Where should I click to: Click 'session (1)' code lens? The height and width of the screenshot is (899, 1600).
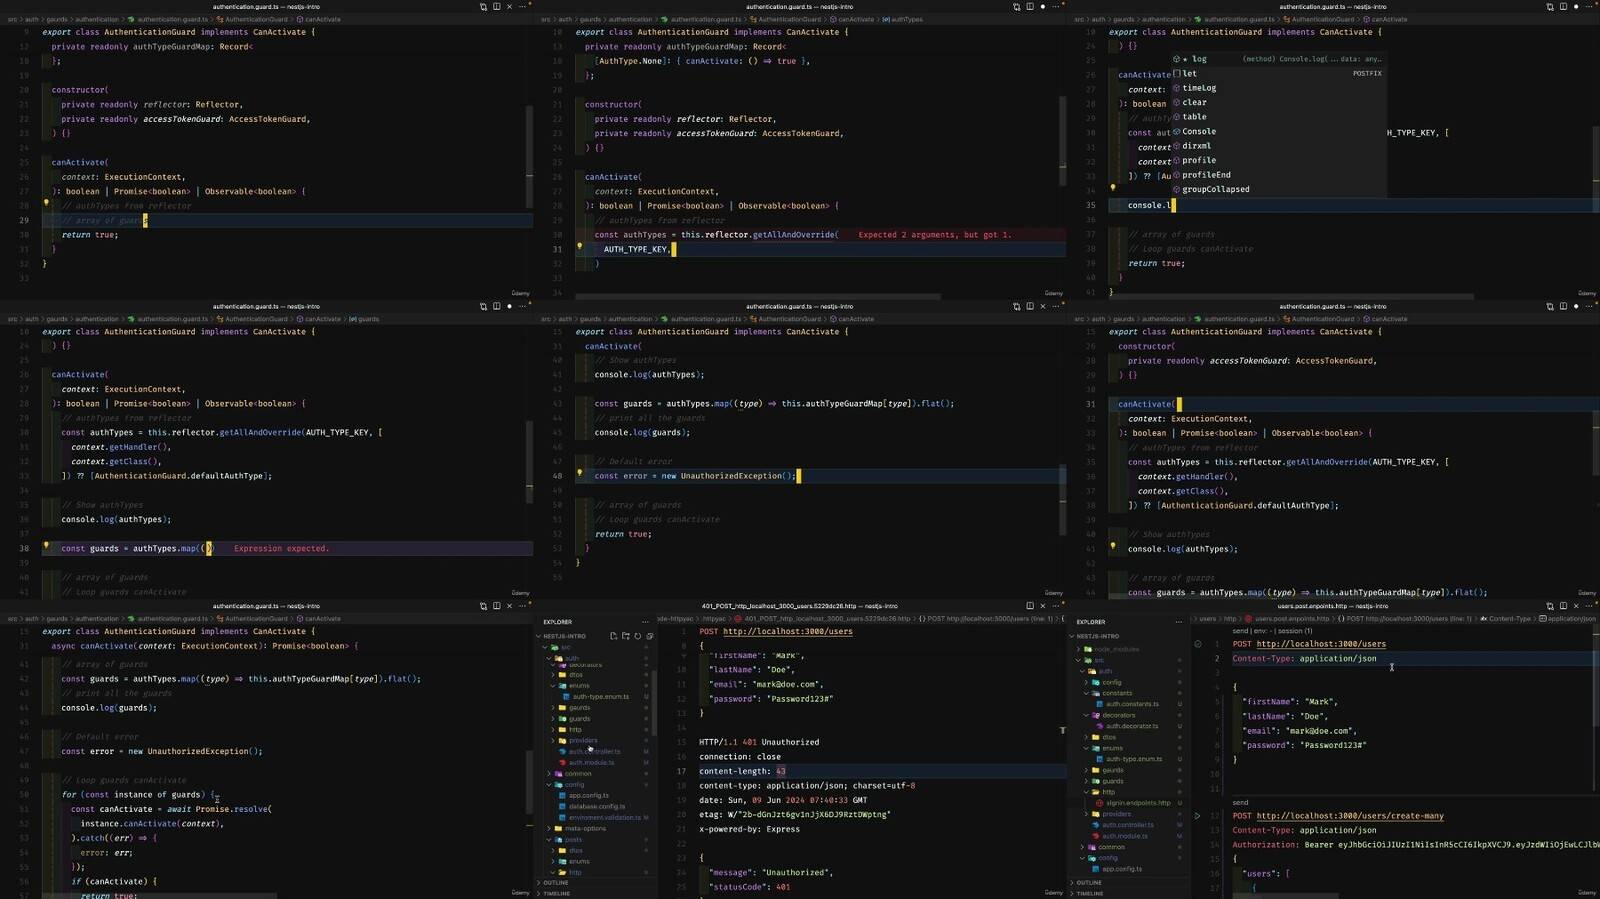1294,631
